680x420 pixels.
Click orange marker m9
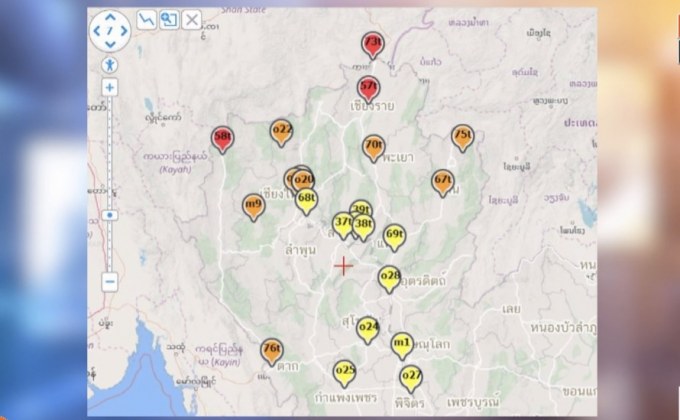[x=253, y=207]
